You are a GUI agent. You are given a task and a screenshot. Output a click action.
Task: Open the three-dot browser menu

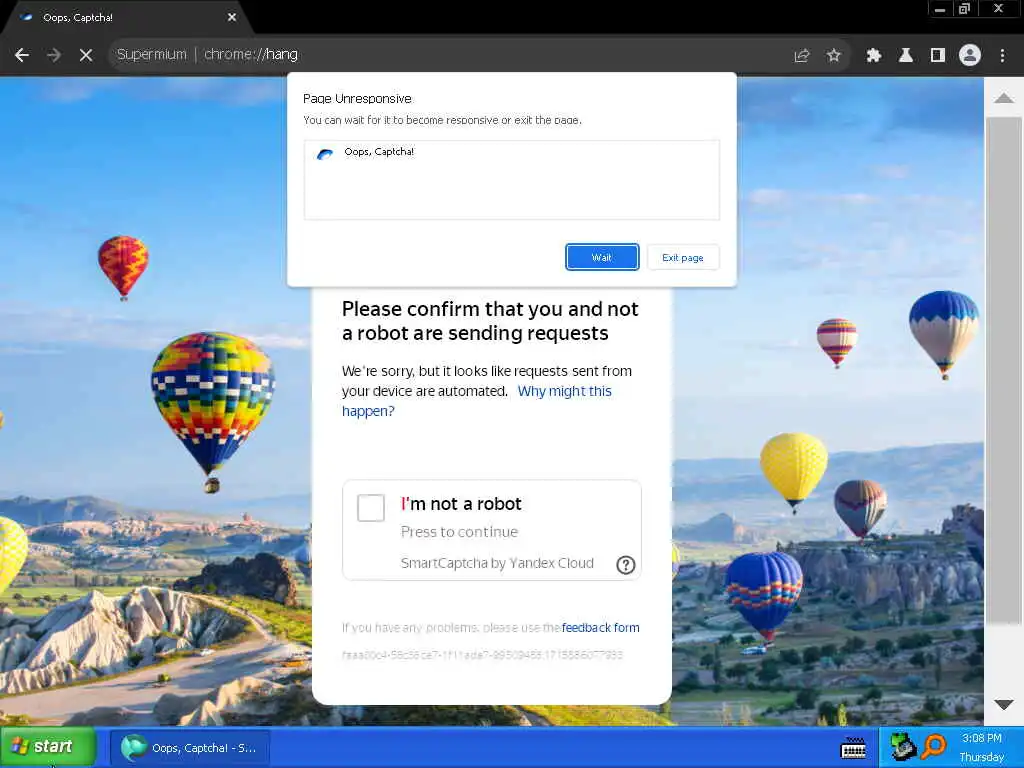[x=1002, y=56]
